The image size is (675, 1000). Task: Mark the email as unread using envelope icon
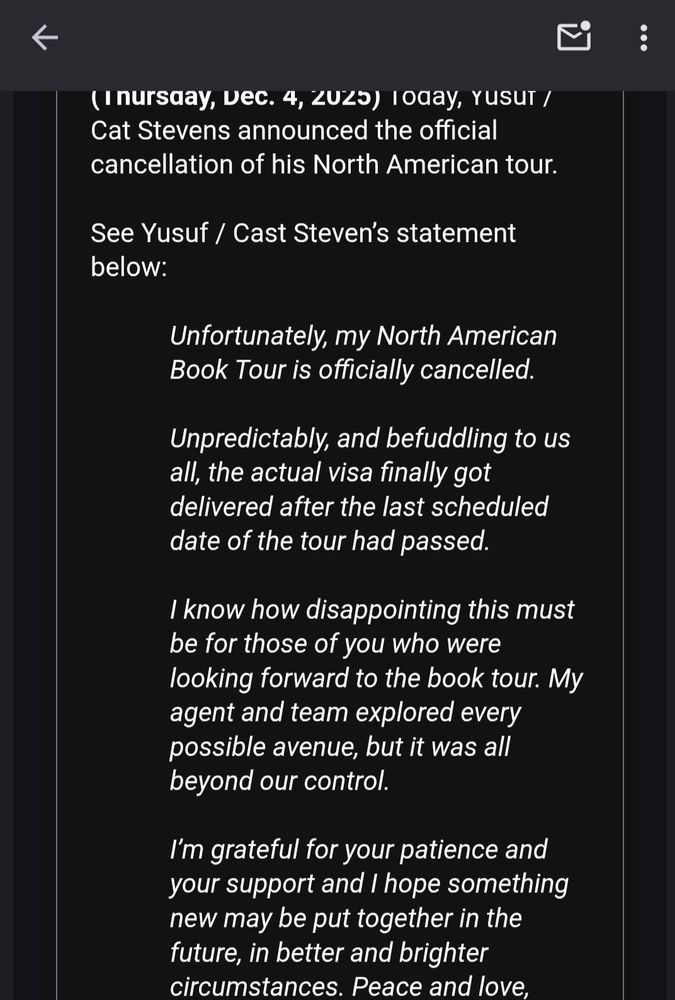click(x=573, y=36)
